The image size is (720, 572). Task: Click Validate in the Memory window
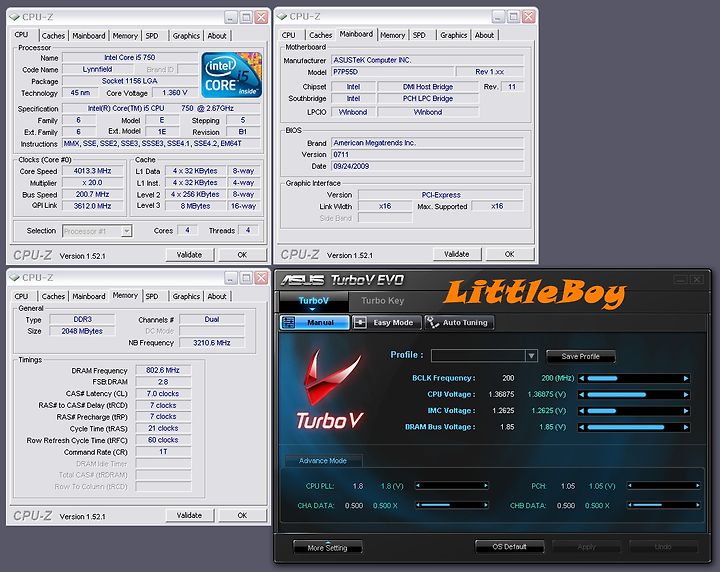coord(189,515)
